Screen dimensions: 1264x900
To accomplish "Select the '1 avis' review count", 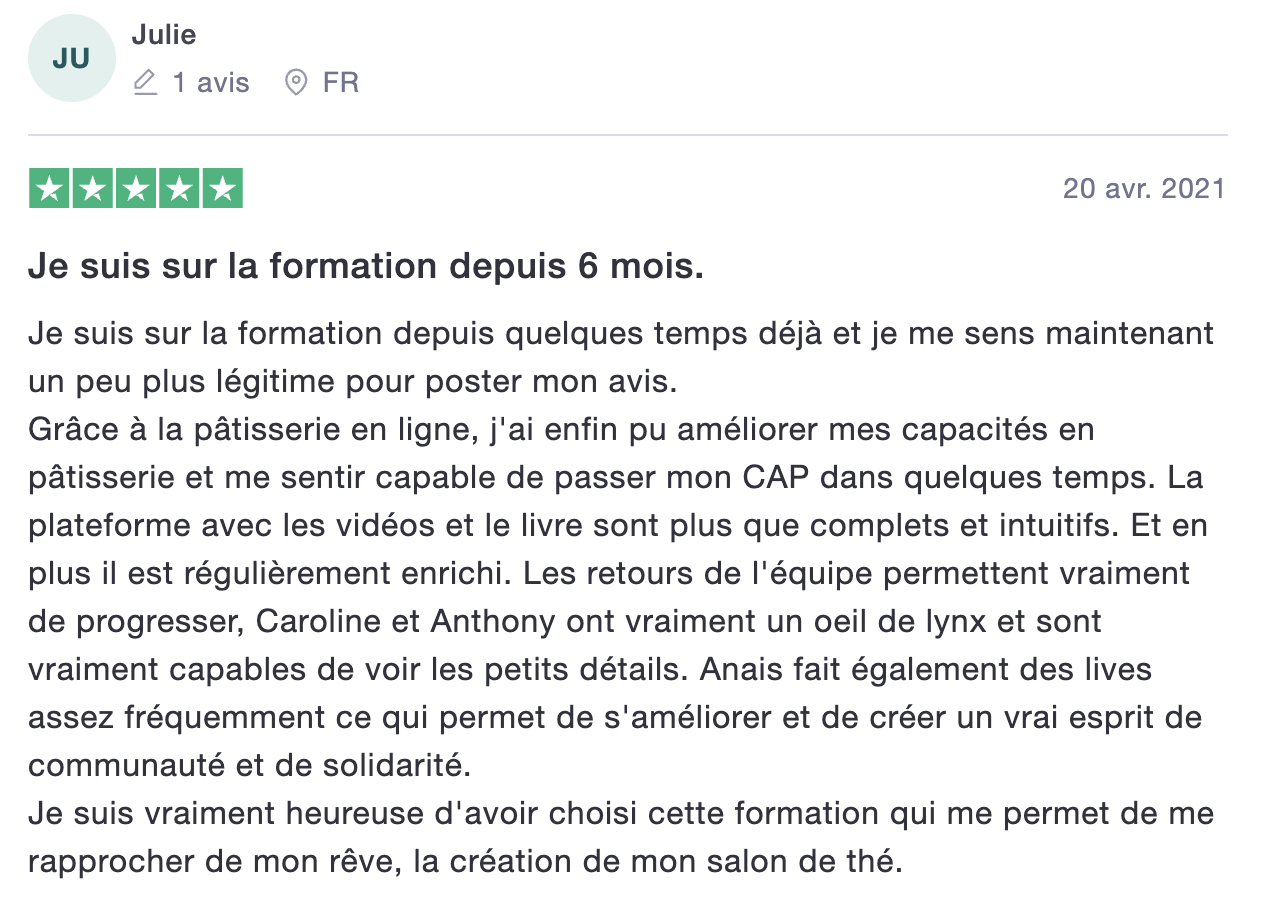I will (x=210, y=82).
